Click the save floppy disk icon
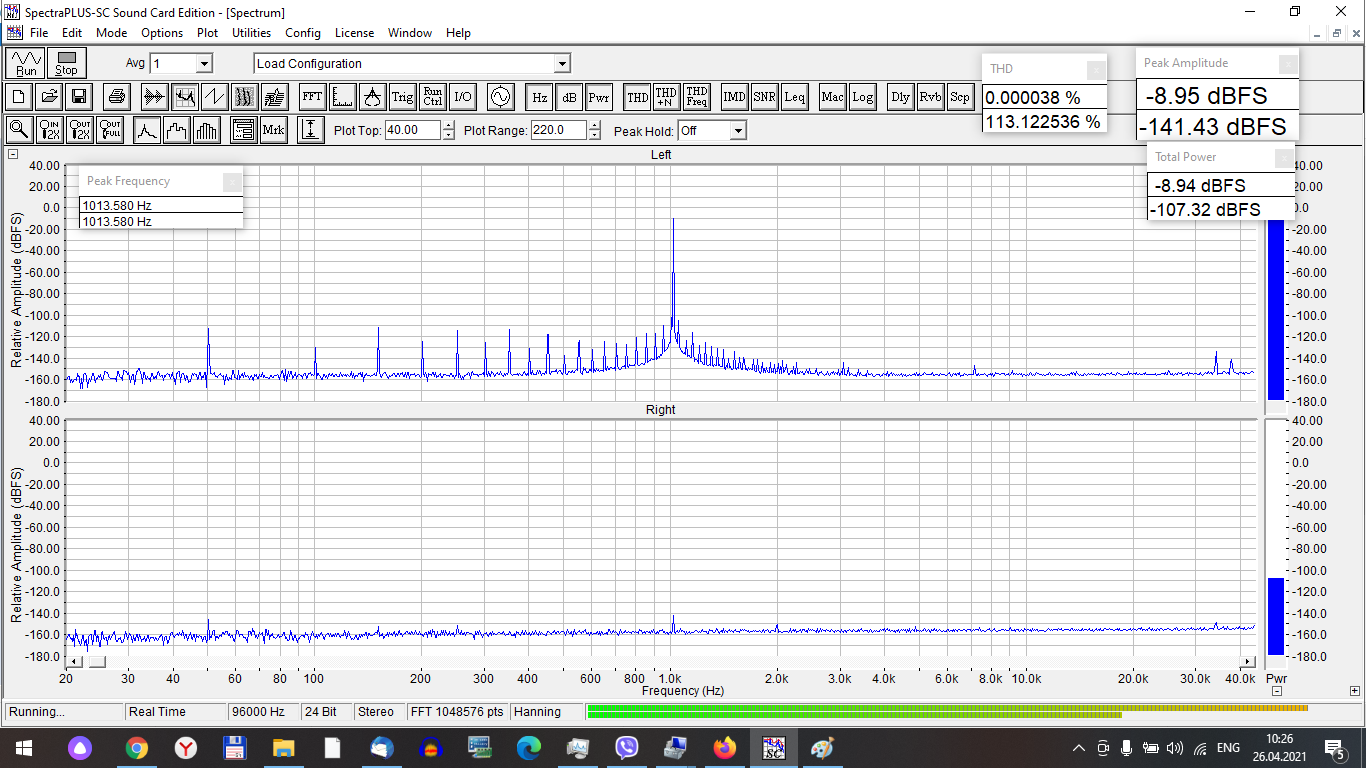1366x768 pixels. pyautogui.click(x=79, y=97)
